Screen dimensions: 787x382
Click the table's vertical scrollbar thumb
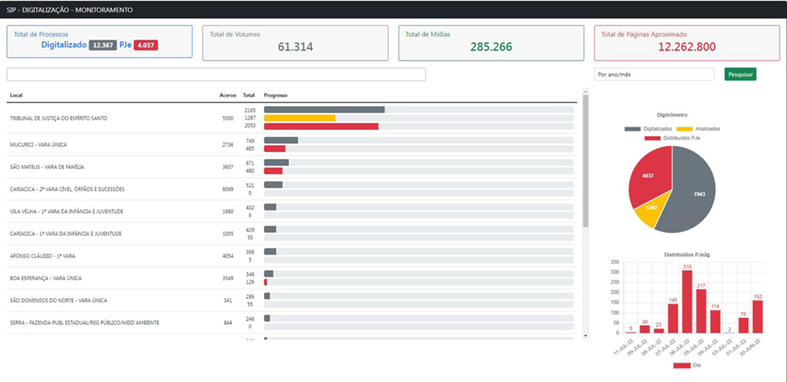pyautogui.click(x=585, y=161)
